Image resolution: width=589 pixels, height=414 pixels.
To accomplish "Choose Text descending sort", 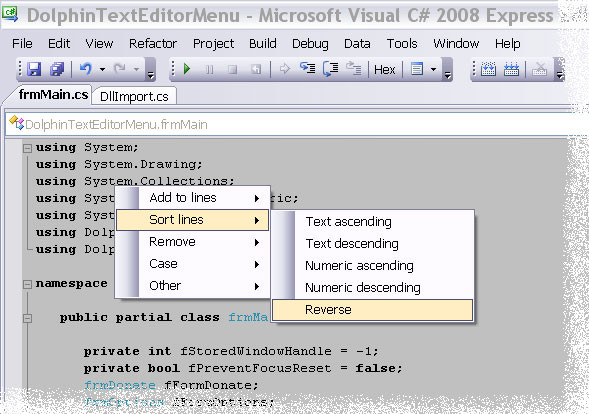I will click(x=373, y=244).
